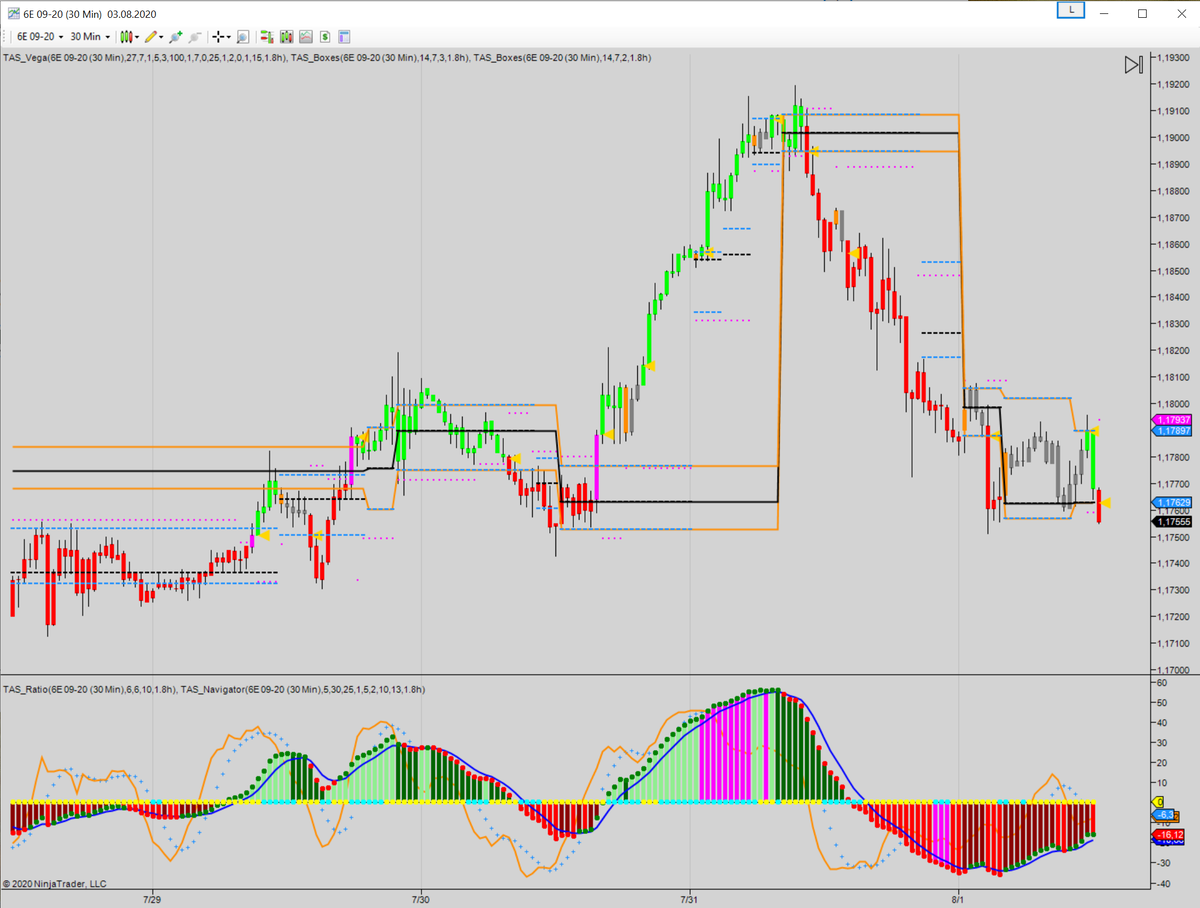The image size is (1200, 908).
Task: Select the crosshair cursor icon
Action: (217, 36)
